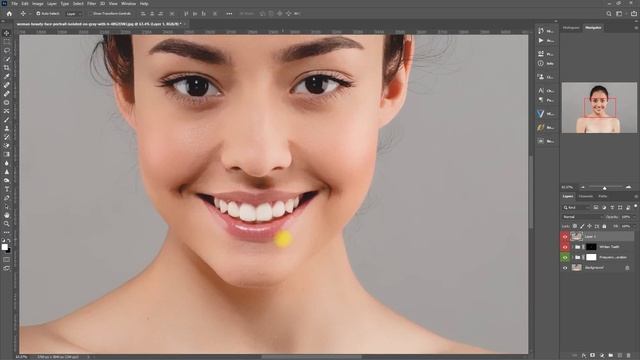Open the blue V plugin panel icon

[x=541, y=113]
